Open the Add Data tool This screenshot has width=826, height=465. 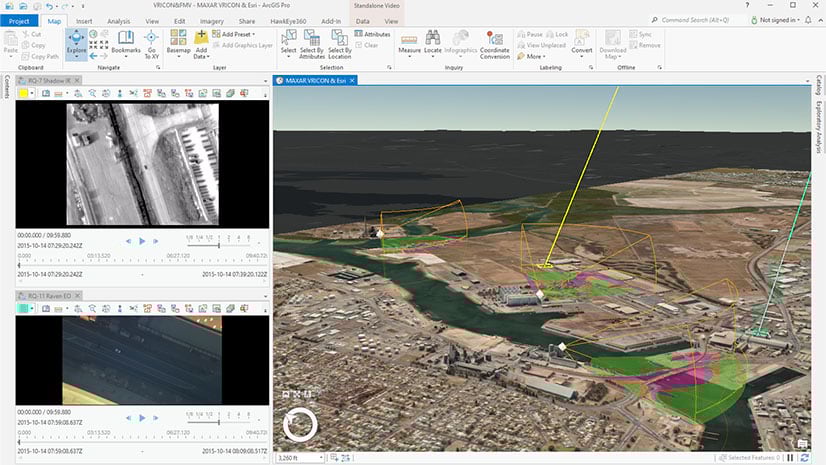pyautogui.click(x=201, y=44)
